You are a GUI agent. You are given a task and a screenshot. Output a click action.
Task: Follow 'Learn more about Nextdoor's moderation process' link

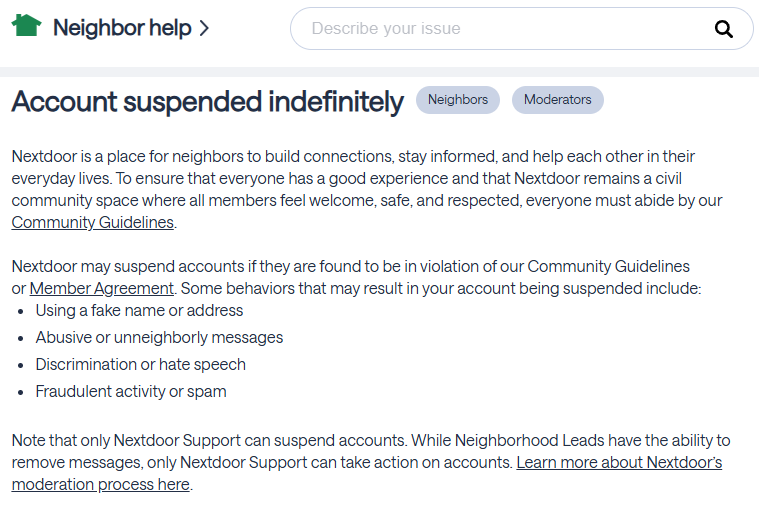(618, 463)
